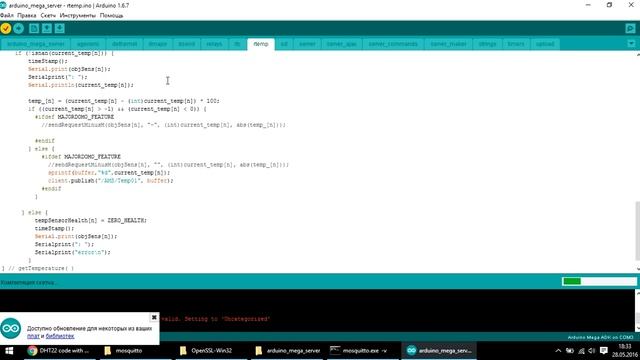The image size is (640, 360).
Task: Click the line 'client.publish("/AMS/Temp01", buffer);'
Action: 111,180
